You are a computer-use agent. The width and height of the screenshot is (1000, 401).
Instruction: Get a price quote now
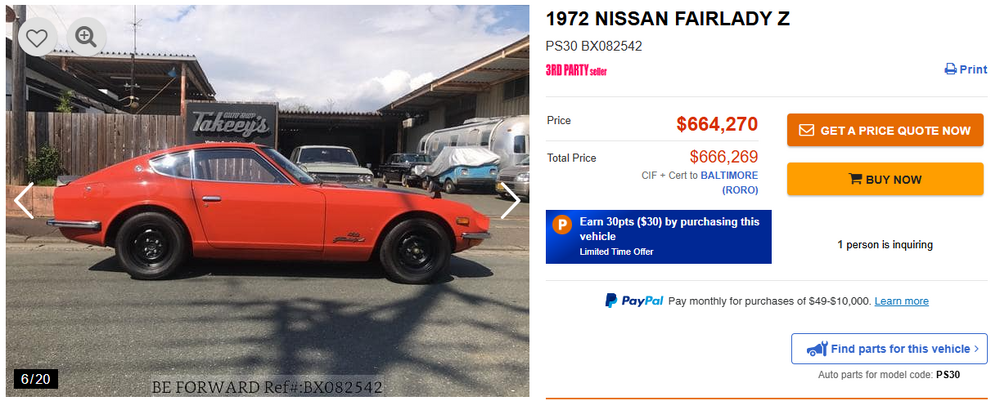click(x=885, y=130)
